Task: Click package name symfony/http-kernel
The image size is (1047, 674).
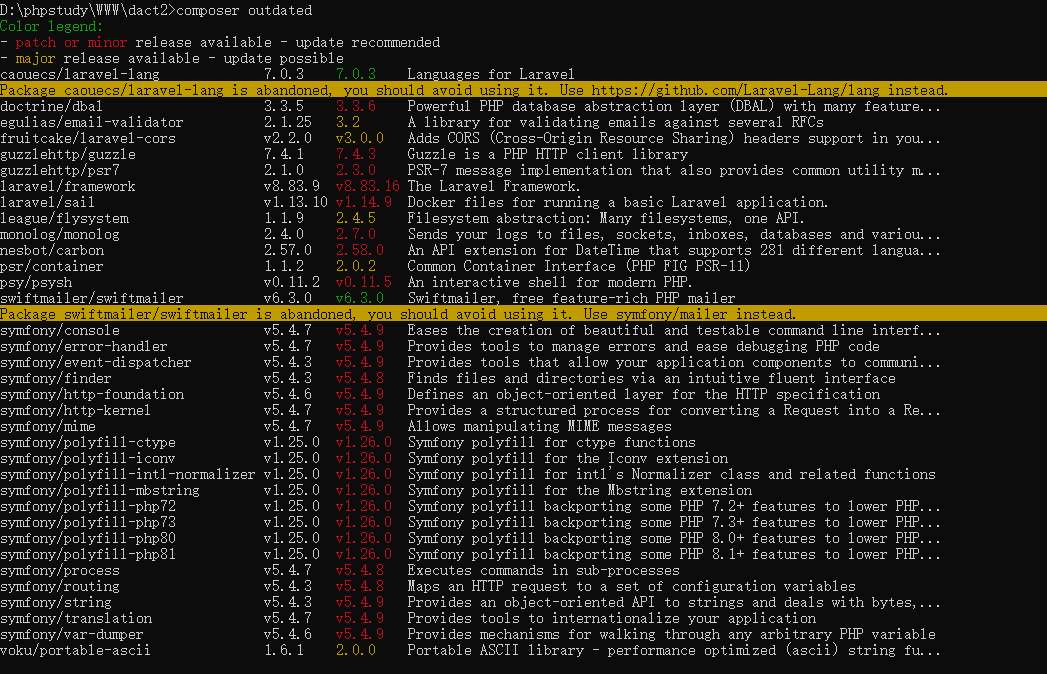Action: [75, 411]
